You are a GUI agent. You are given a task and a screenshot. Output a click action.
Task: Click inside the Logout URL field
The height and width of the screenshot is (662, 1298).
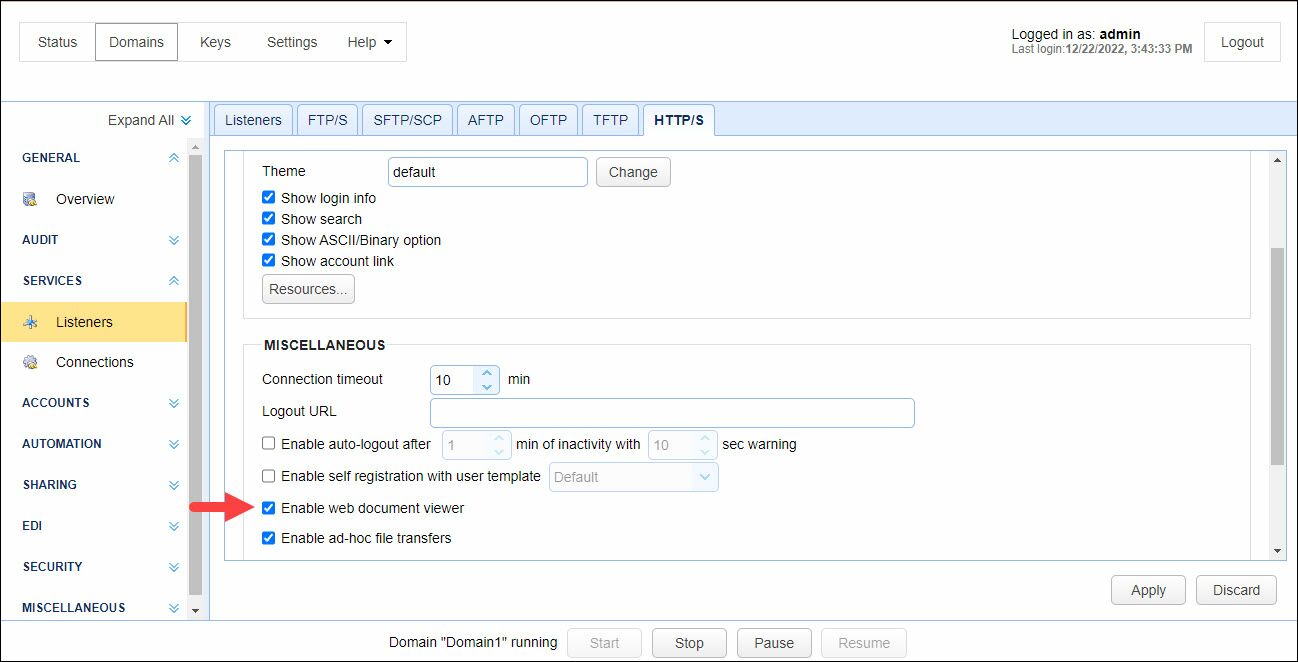coord(672,412)
